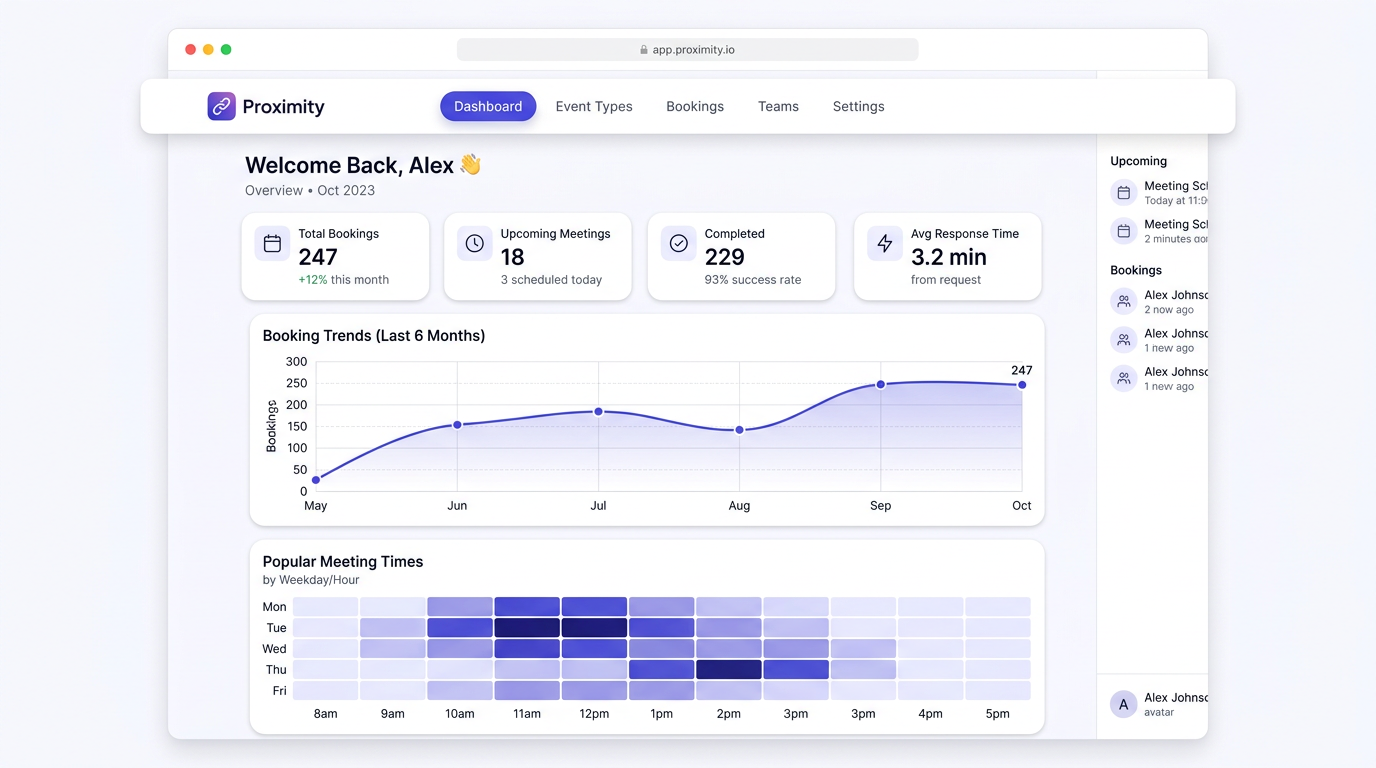Select the October data point on the trend chart
The height and width of the screenshot is (768, 1376).
click(1021, 384)
